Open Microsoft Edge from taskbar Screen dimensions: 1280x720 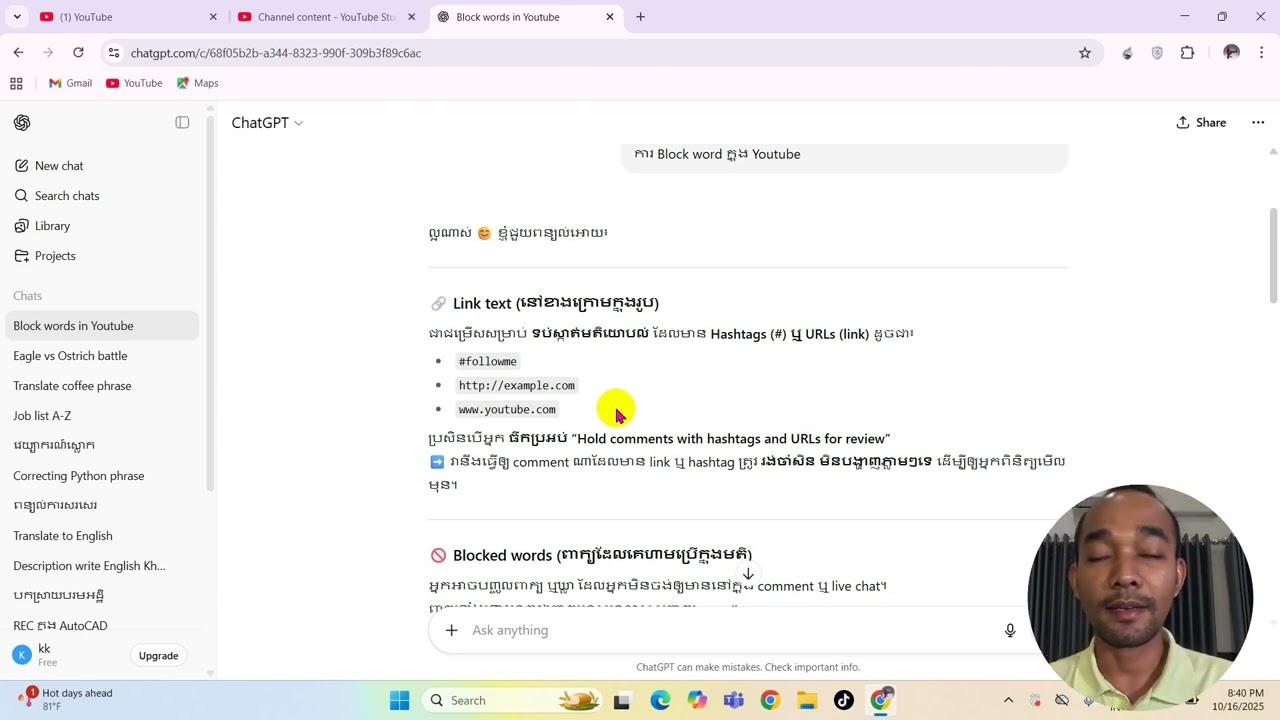click(x=660, y=700)
